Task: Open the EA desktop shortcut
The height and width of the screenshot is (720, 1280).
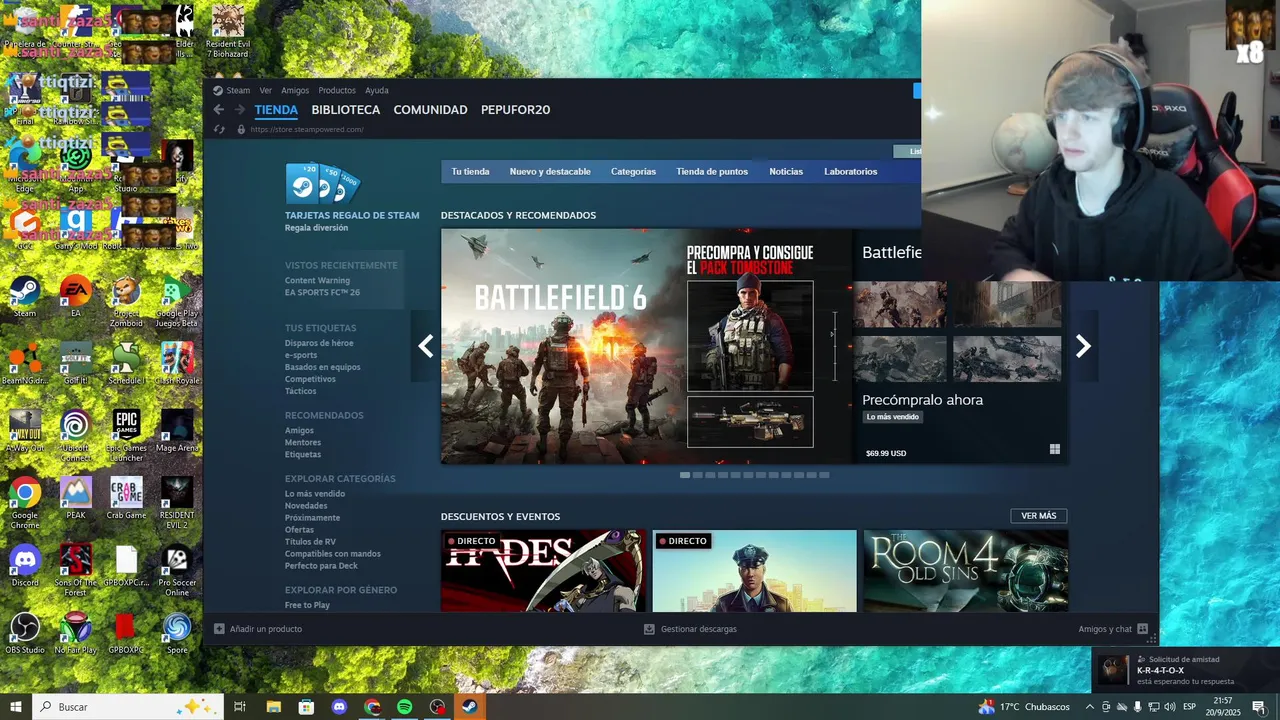Action: [75, 296]
